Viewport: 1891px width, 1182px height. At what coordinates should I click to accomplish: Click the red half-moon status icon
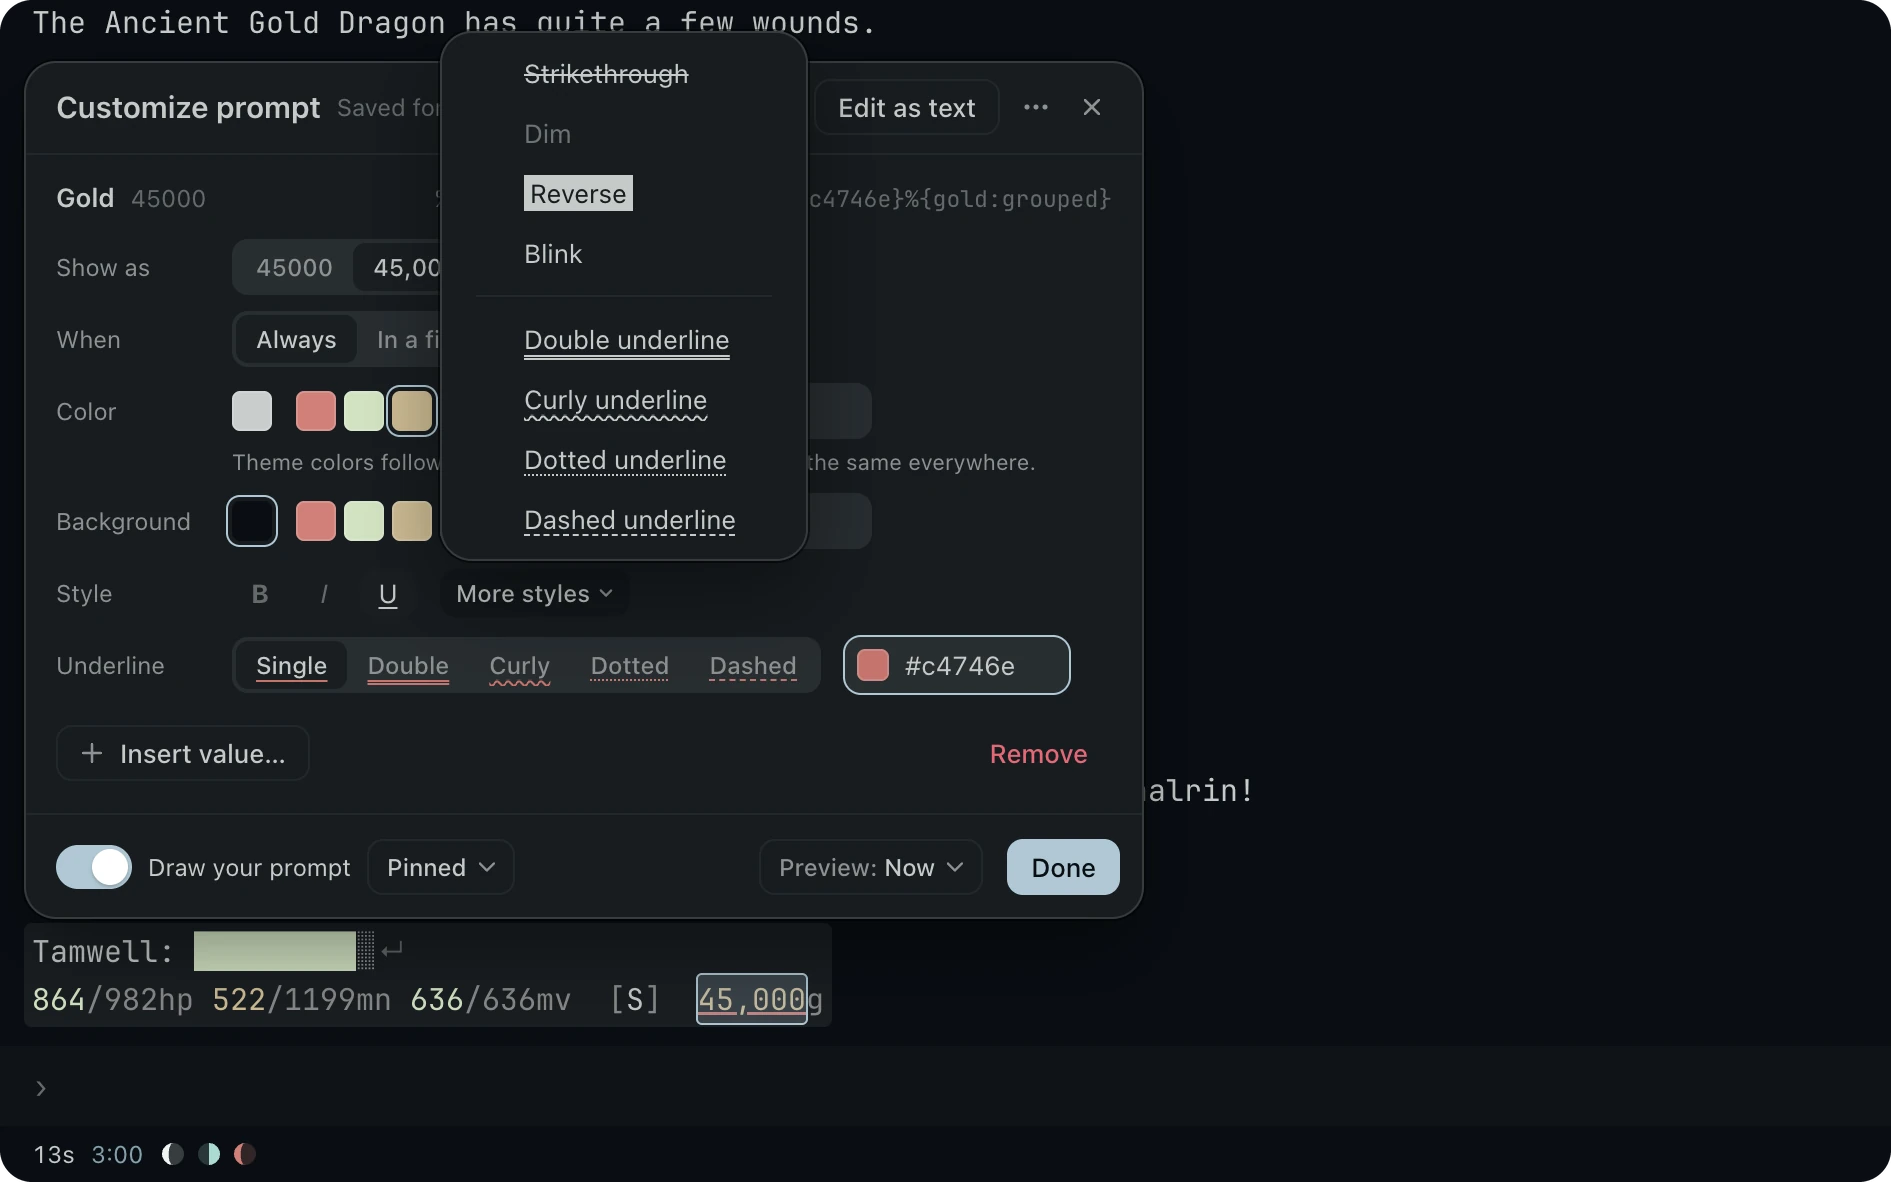(x=245, y=1154)
